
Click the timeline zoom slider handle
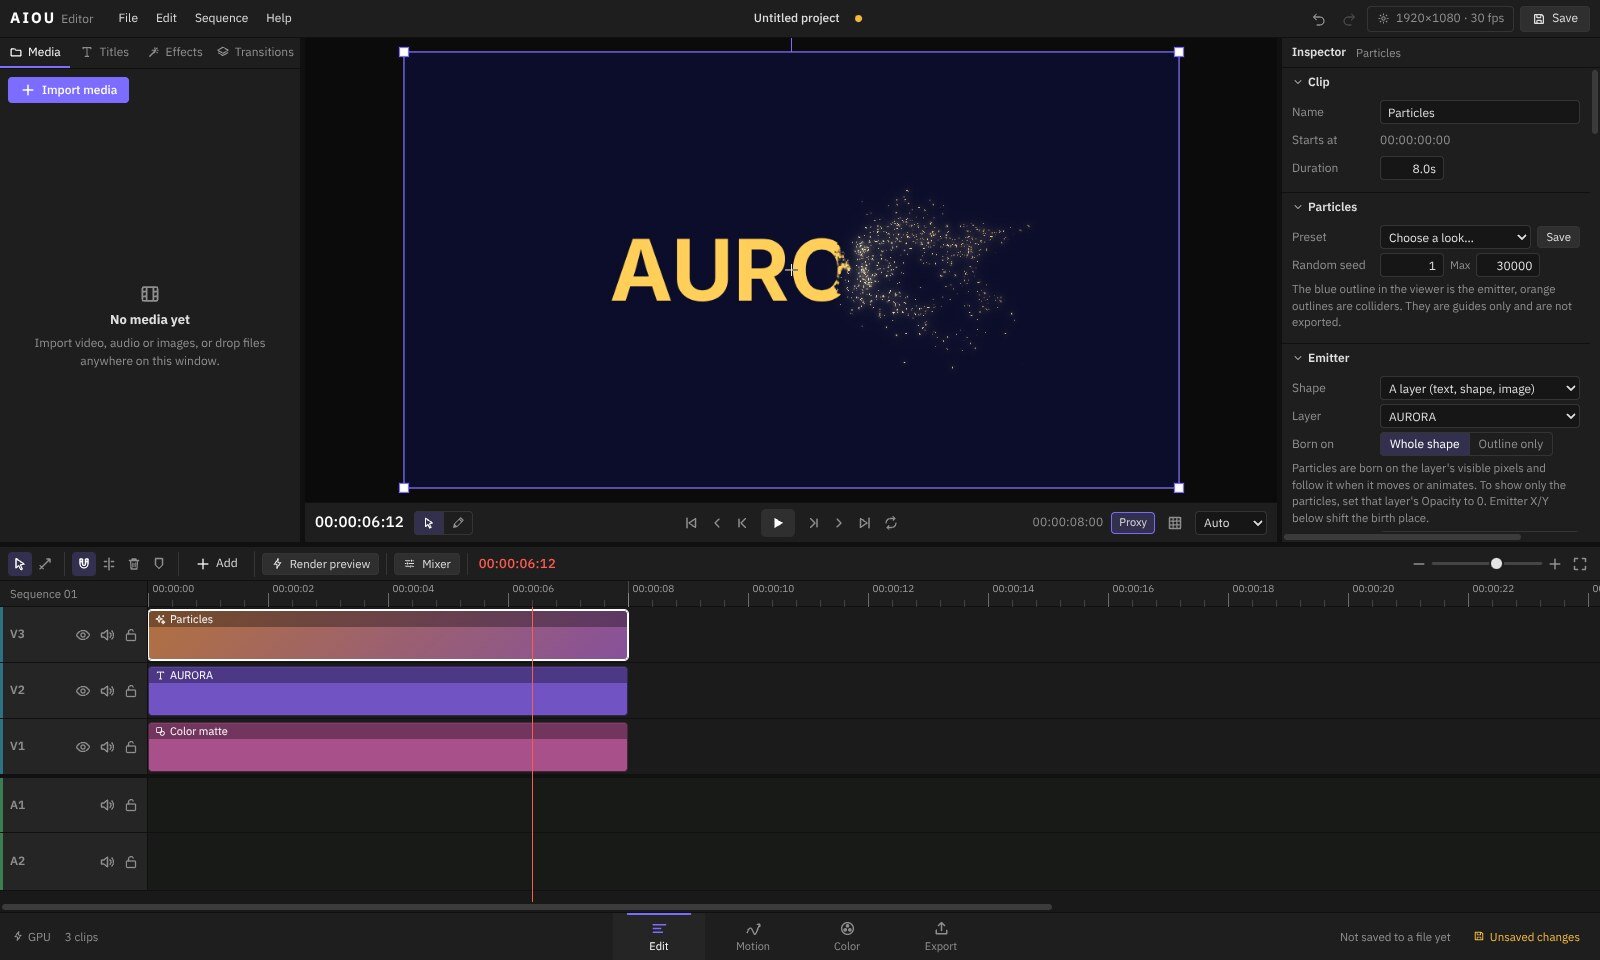tap(1496, 564)
